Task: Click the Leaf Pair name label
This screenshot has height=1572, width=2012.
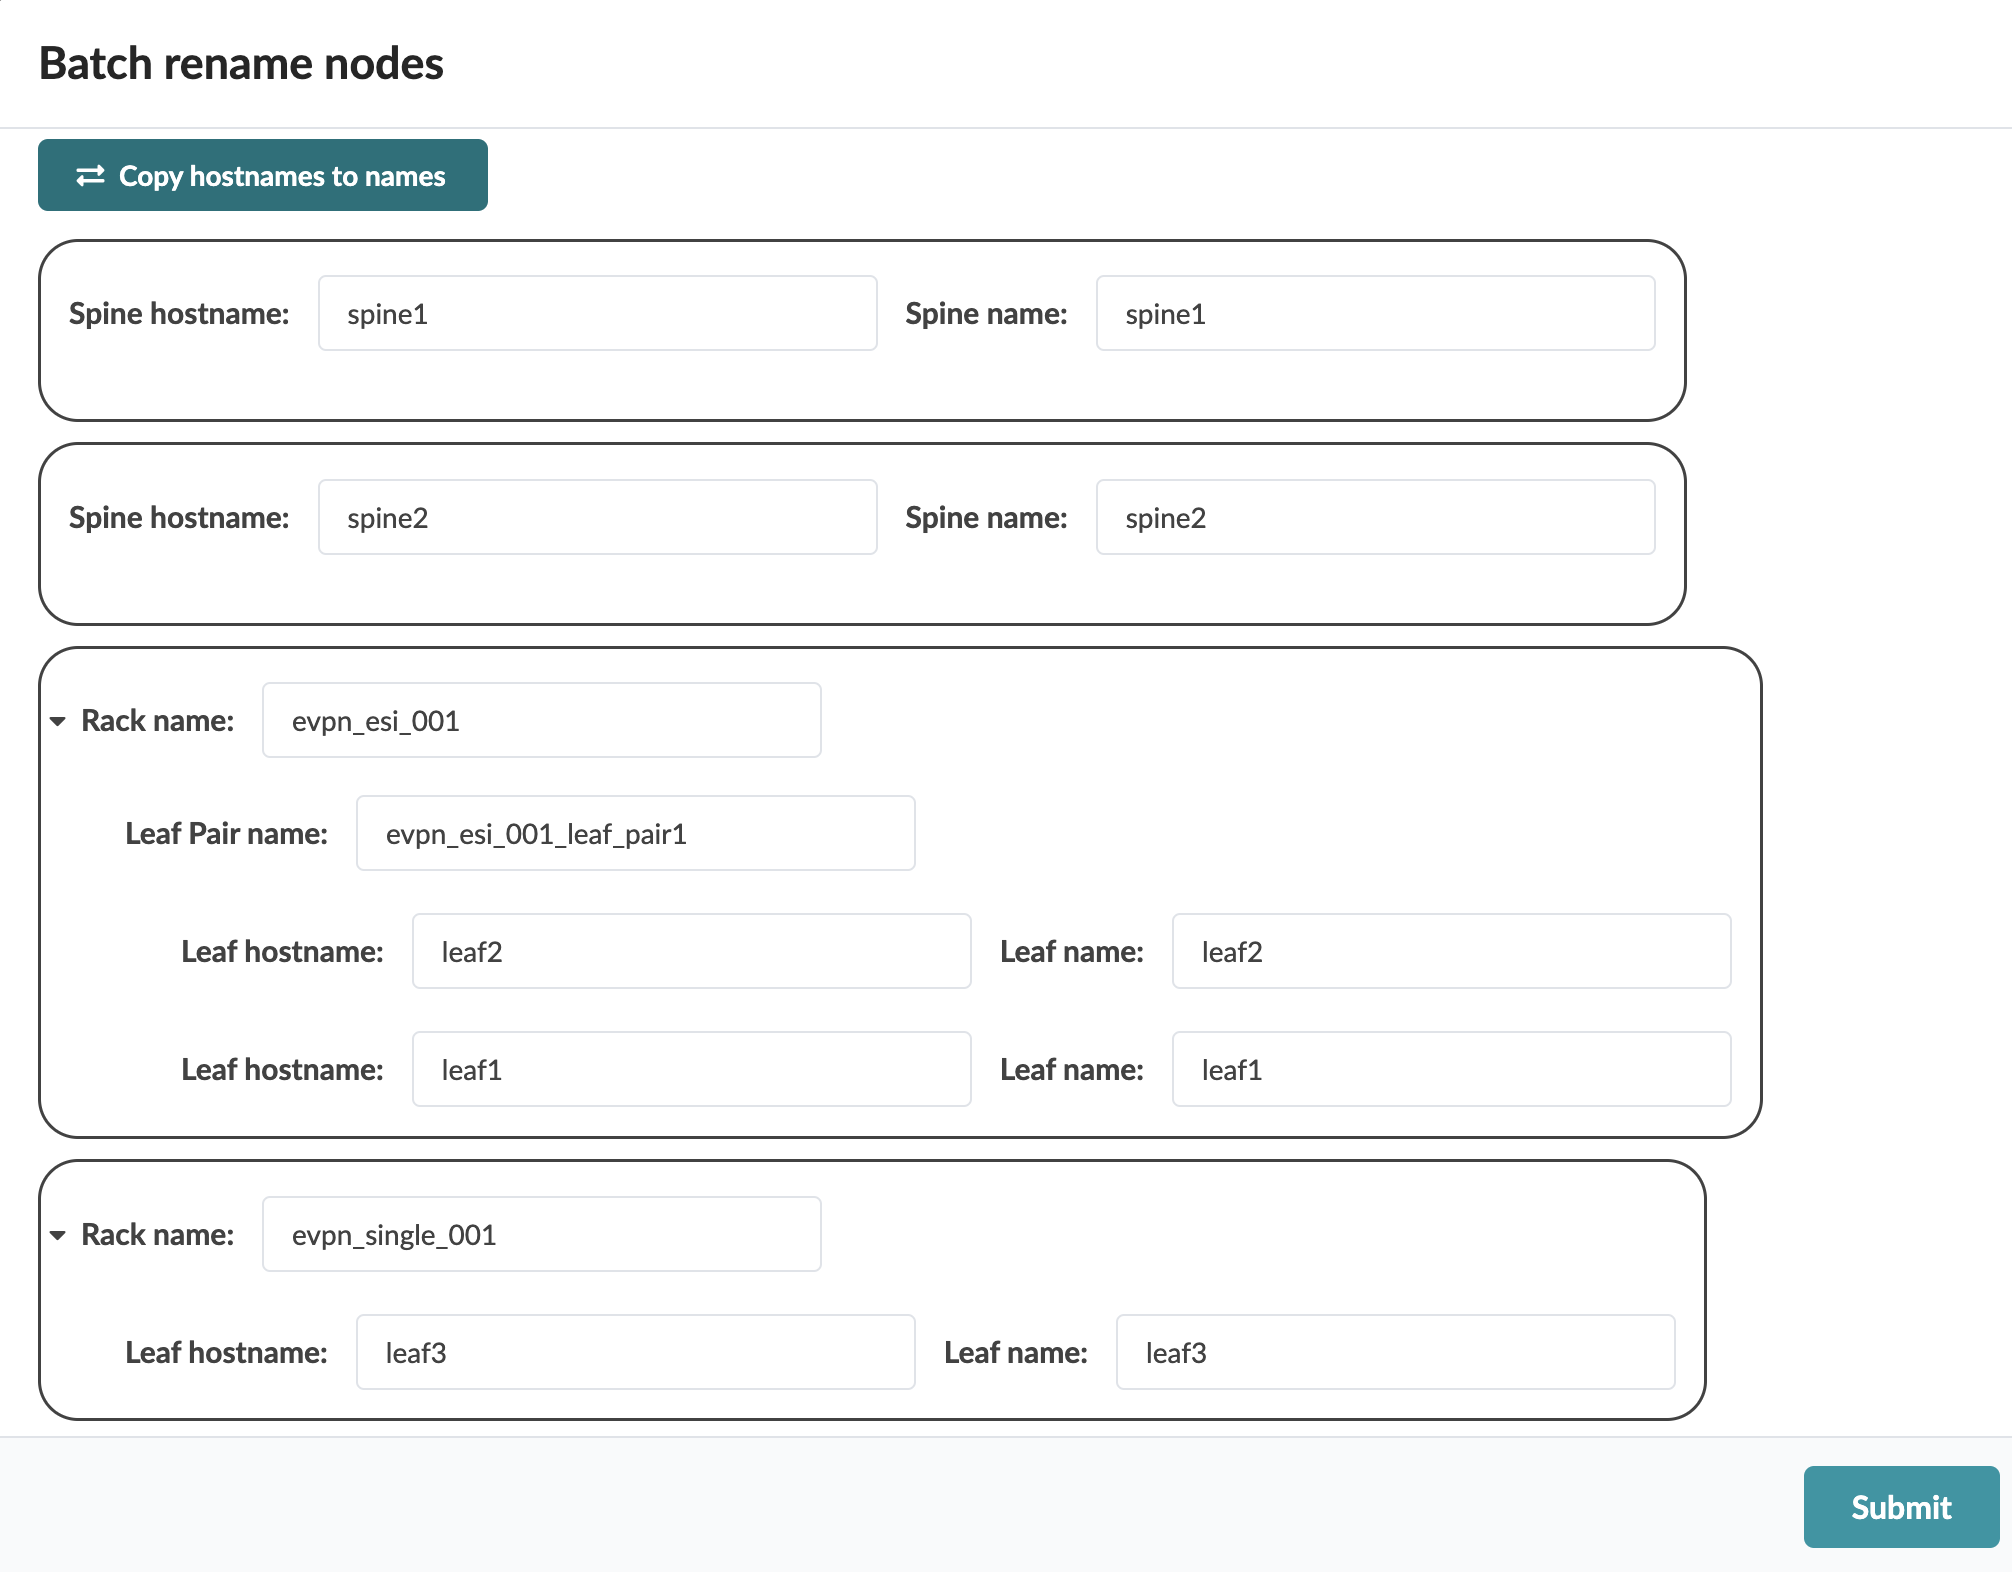Action: [x=226, y=834]
